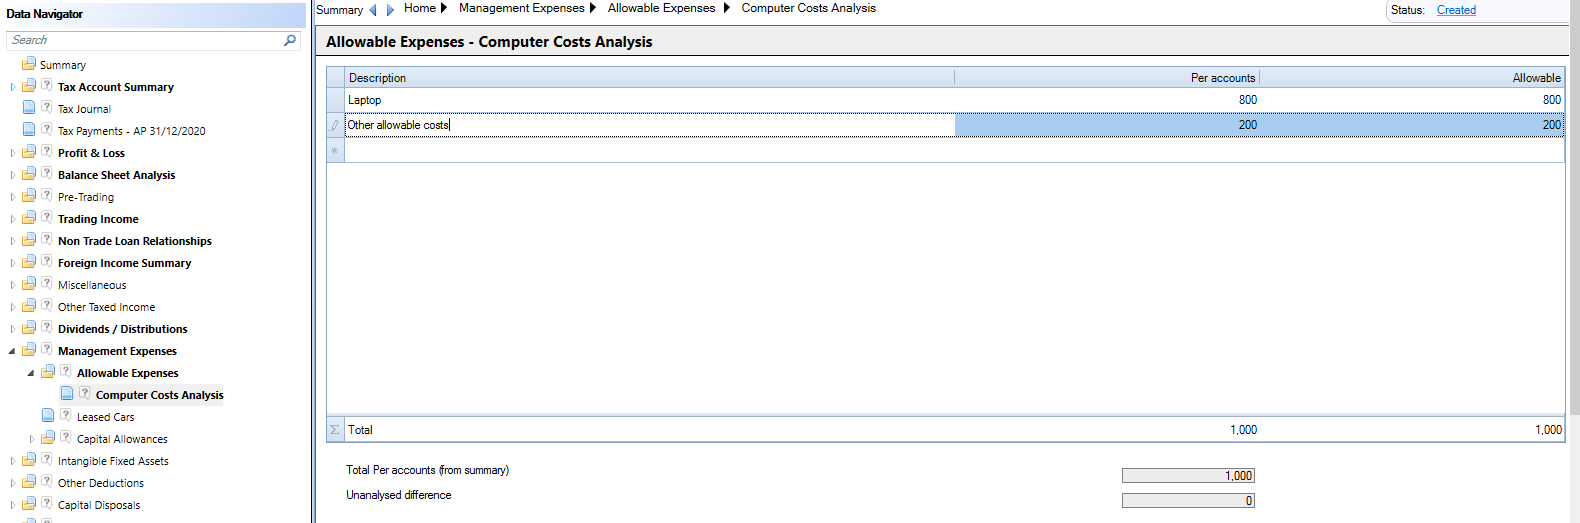The height and width of the screenshot is (523, 1580).
Task: Collapse the Management Expenses node
Action: coord(12,351)
